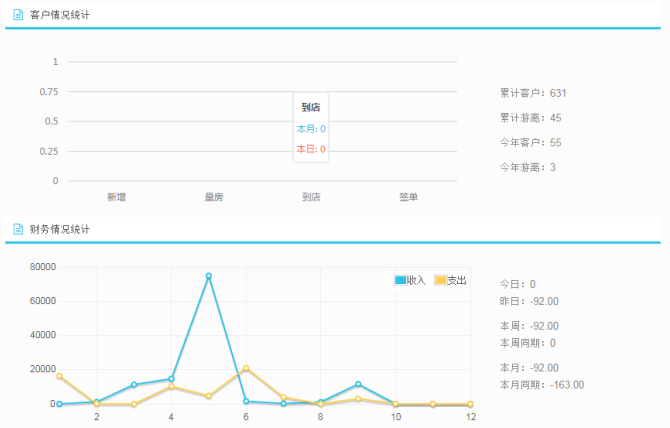670x428 pixels.
Task: Click the 支出 data point at month 6
Action: tap(246, 368)
